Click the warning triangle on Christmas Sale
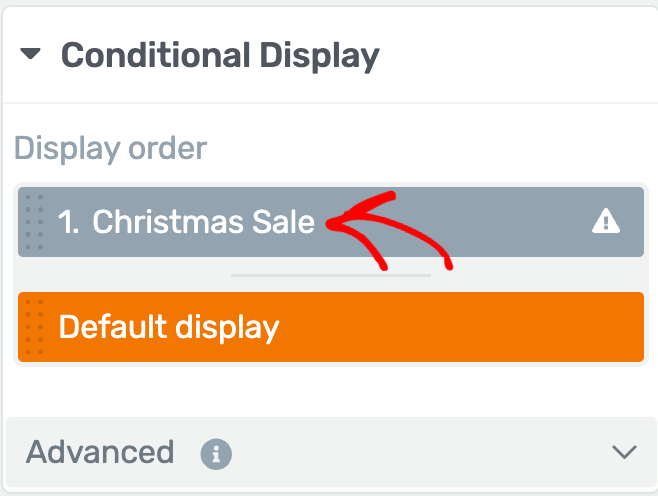 606,221
